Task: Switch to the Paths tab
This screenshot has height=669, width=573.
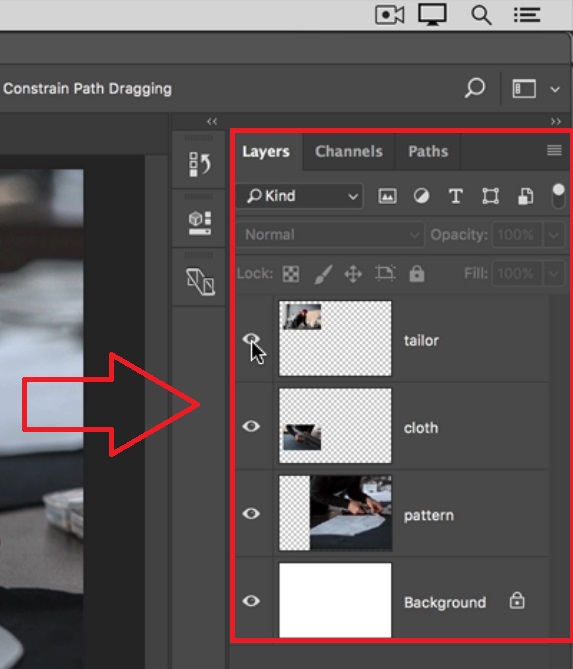Action: pos(428,151)
